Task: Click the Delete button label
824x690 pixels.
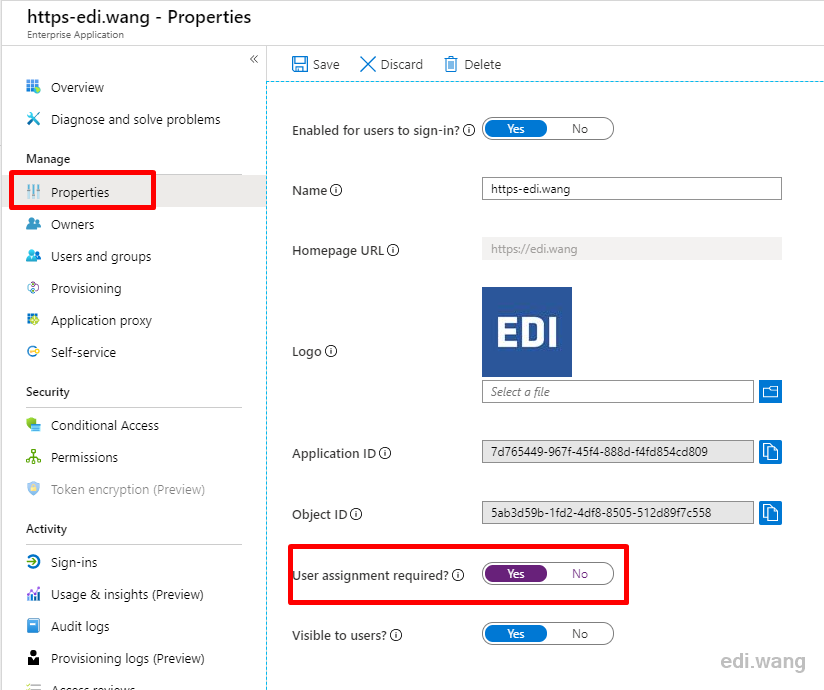Action: tap(482, 65)
